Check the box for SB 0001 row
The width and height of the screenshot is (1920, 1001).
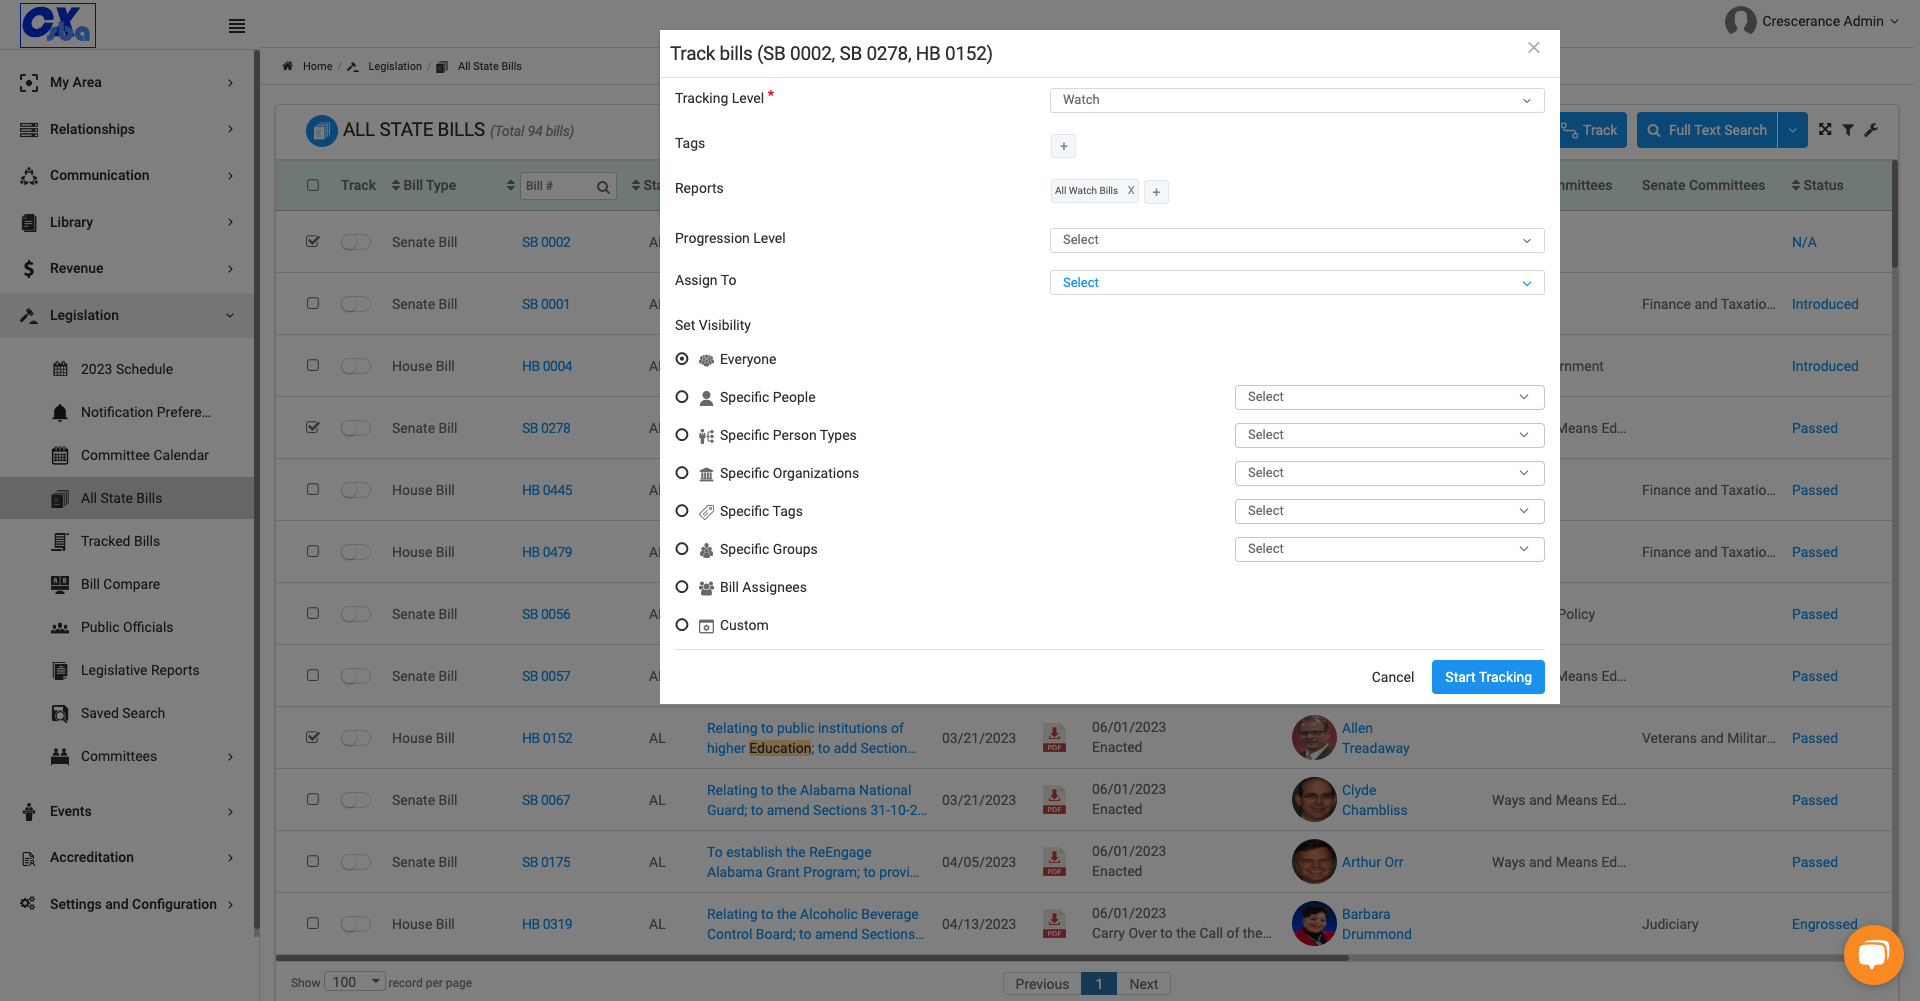point(313,303)
